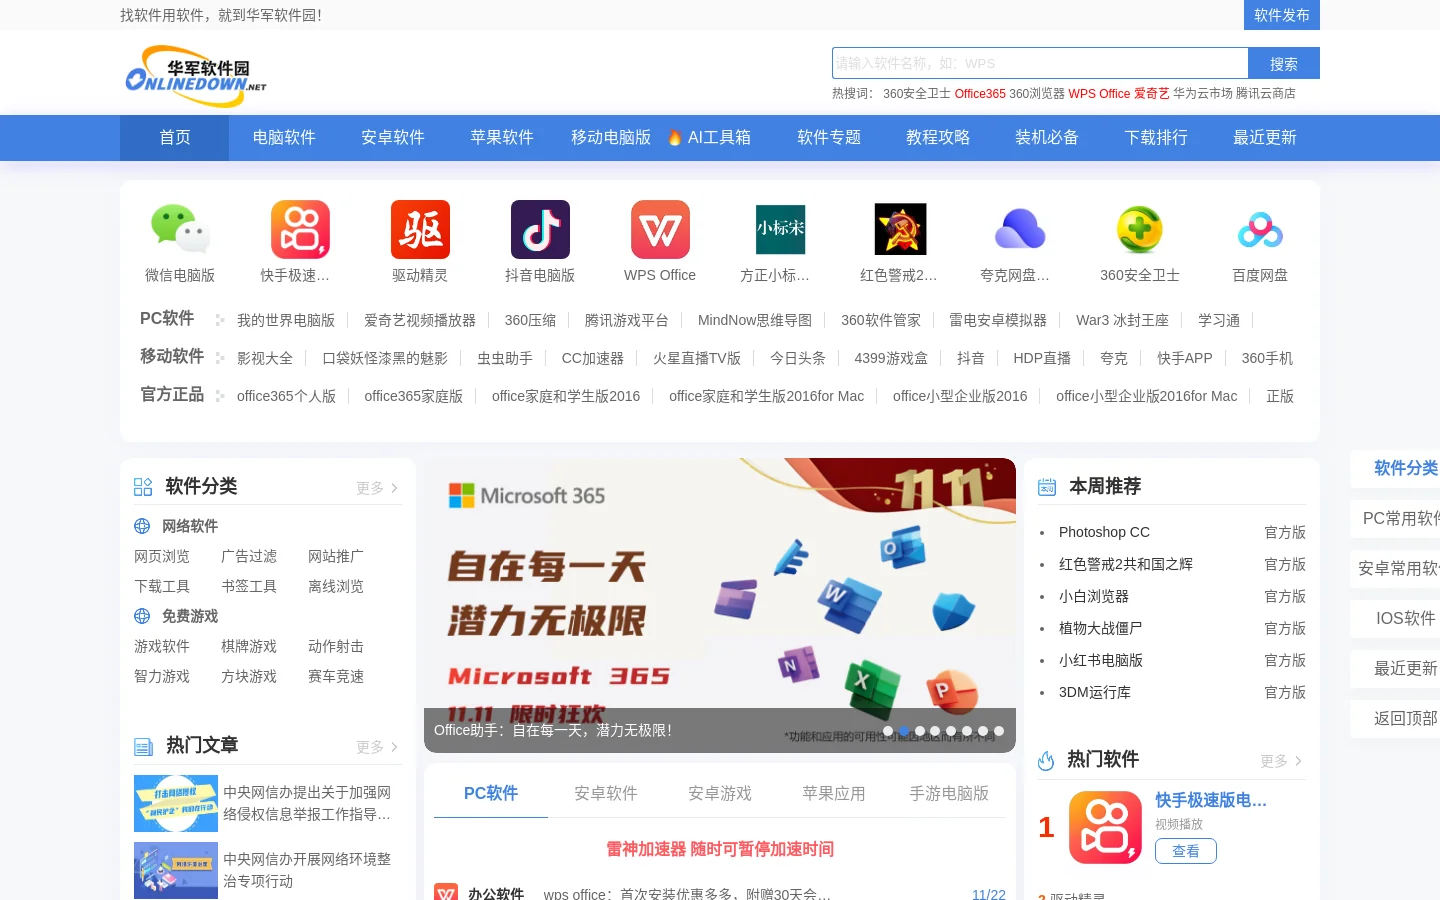Open the Kuaishou speed edition icon
1440x900 pixels.
[300, 229]
